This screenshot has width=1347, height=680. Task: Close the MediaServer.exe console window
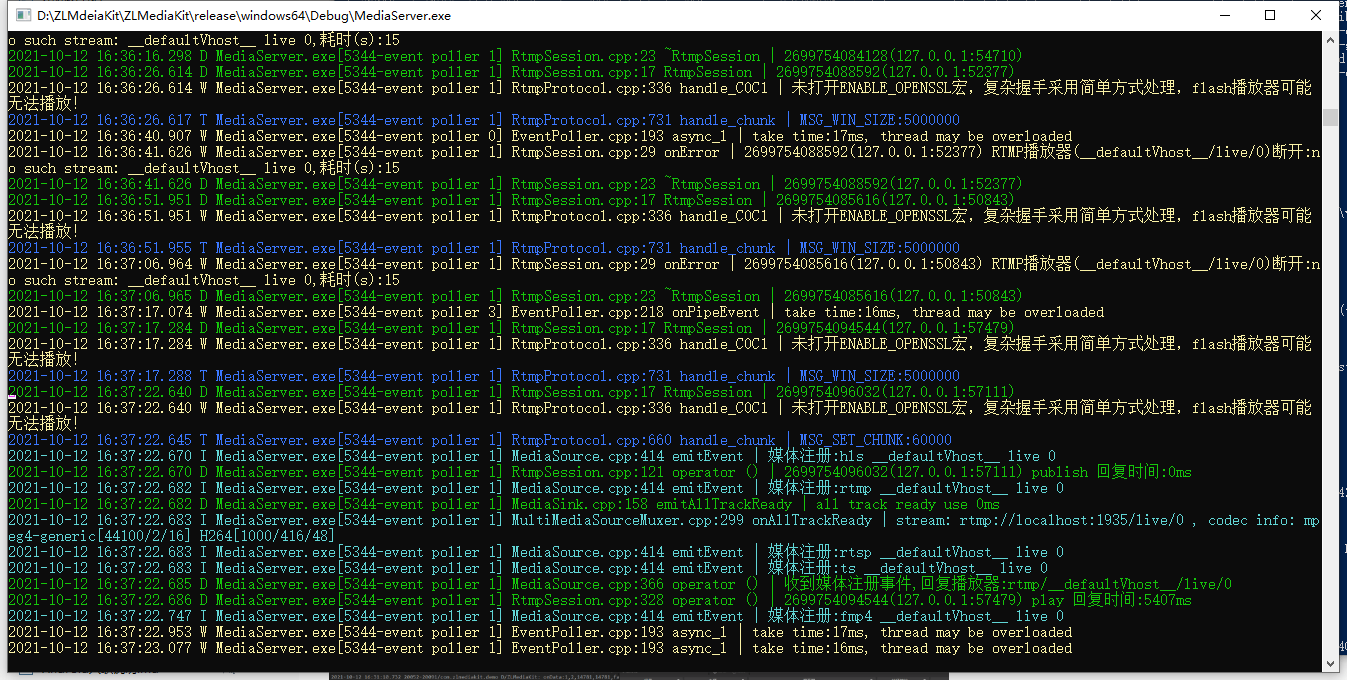pos(1316,15)
